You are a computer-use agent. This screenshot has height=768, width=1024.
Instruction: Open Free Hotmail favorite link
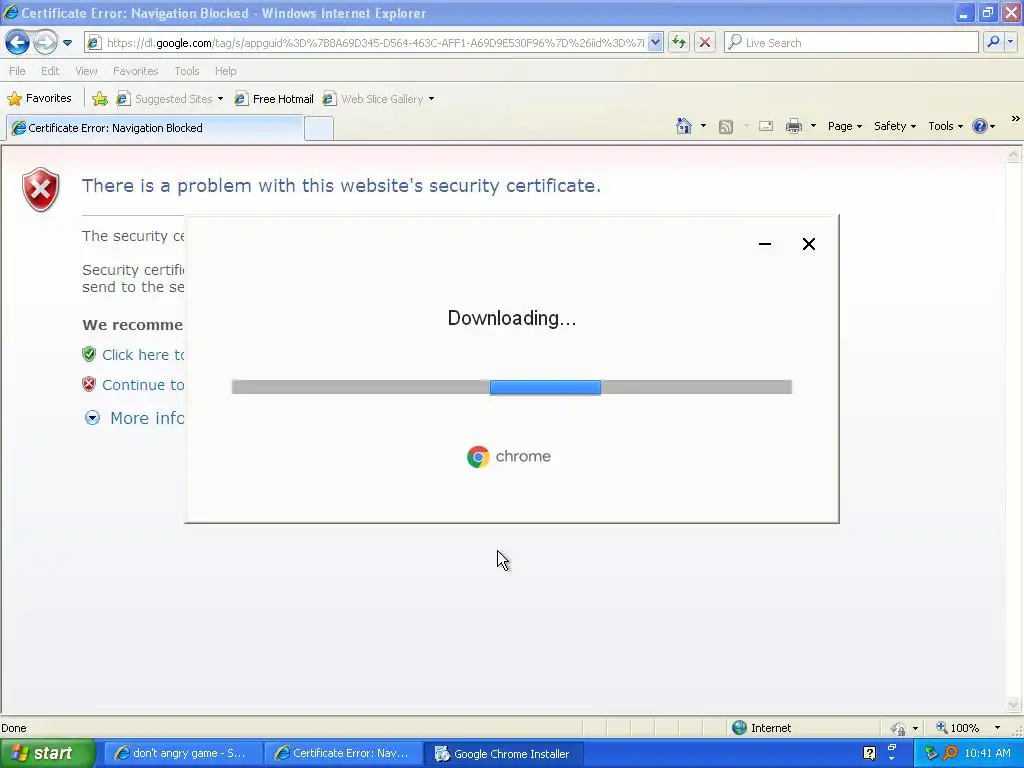pos(274,99)
